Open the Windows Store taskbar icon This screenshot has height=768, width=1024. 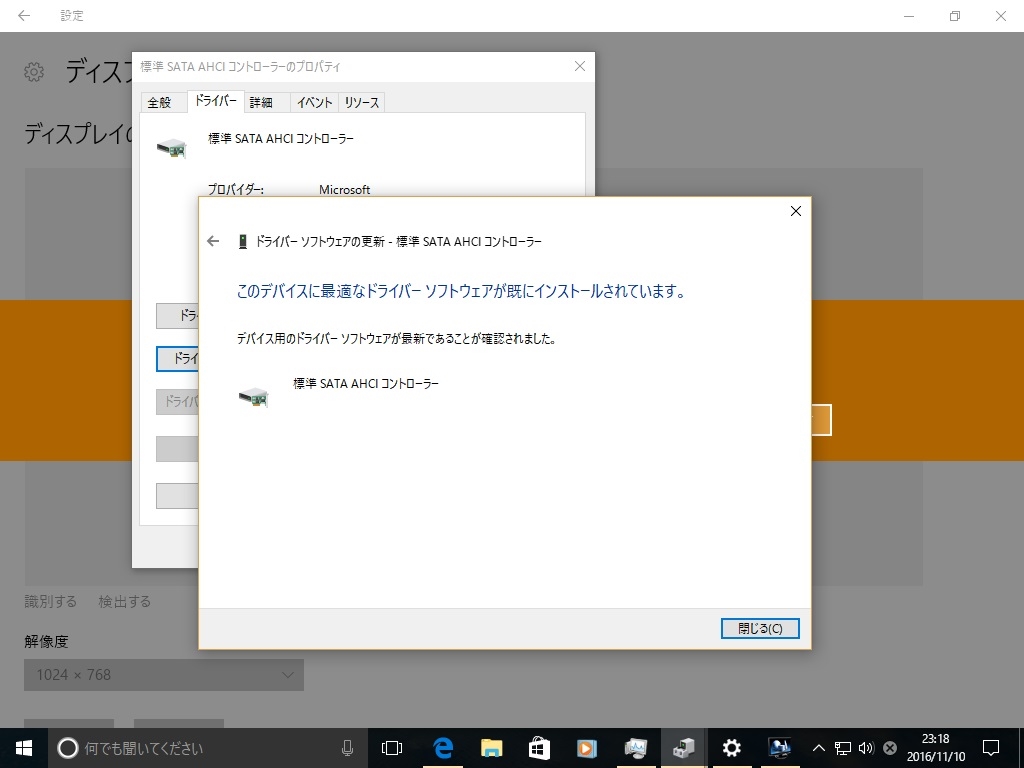click(539, 748)
